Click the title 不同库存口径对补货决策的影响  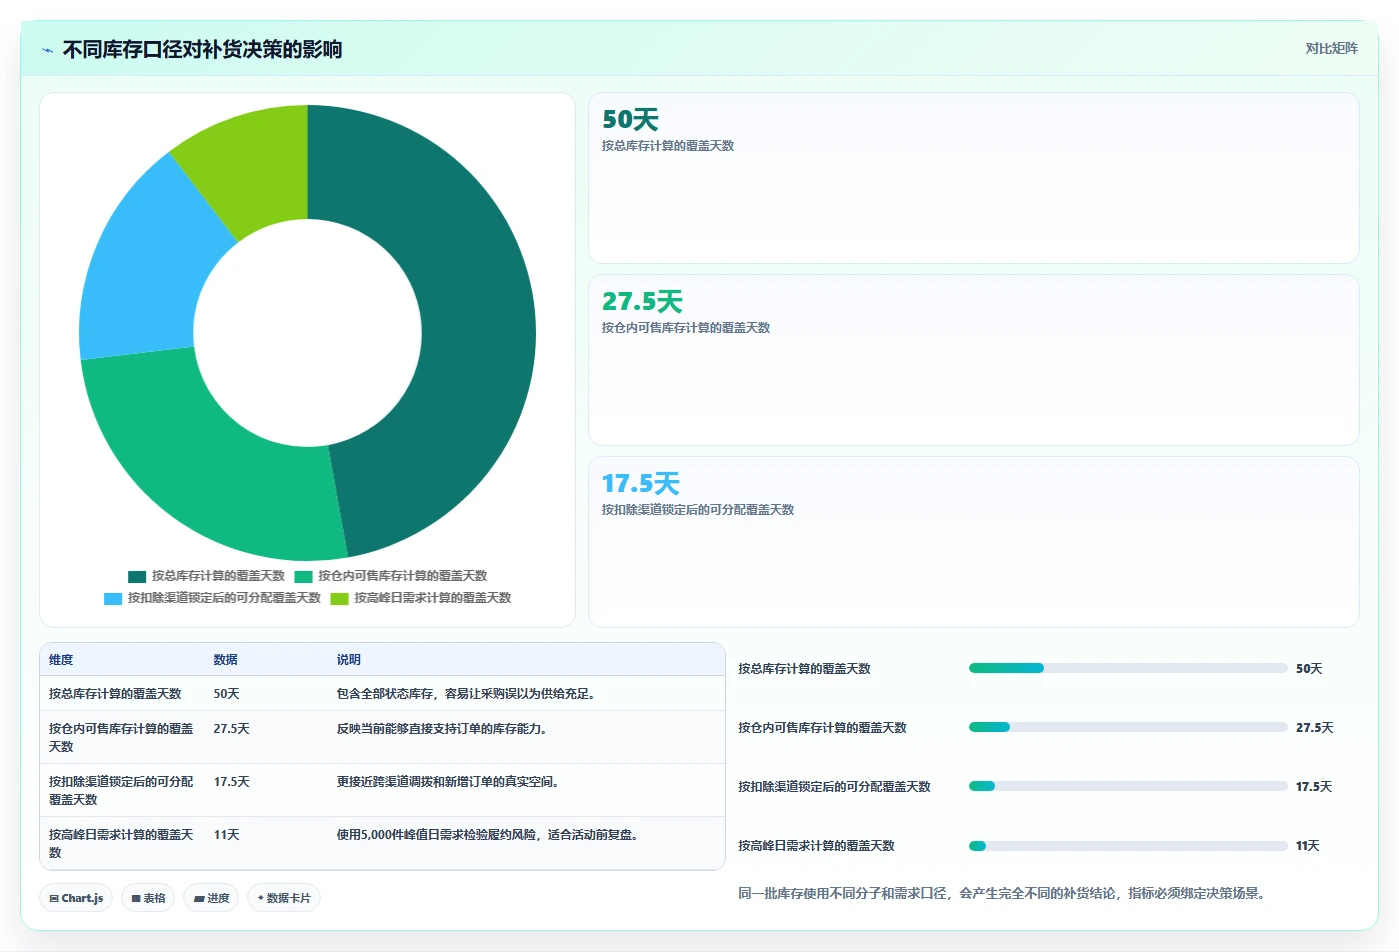pyautogui.click(x=203, y=50)
